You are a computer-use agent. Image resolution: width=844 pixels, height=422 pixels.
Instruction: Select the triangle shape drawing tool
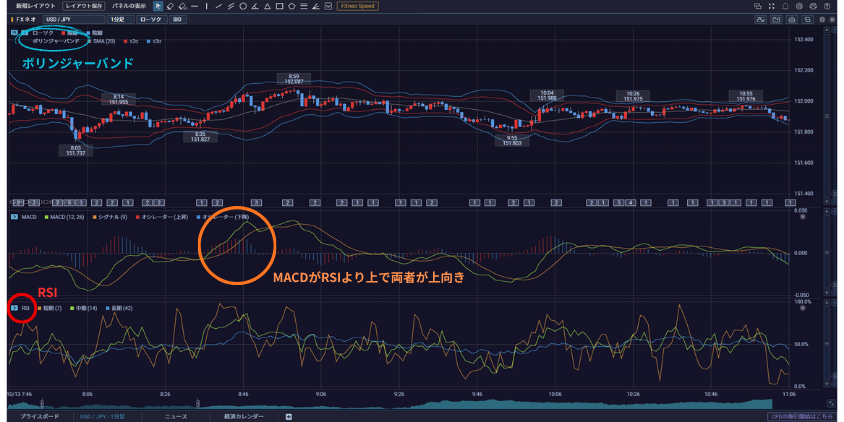pyautogui.click(x=266, y=6)
